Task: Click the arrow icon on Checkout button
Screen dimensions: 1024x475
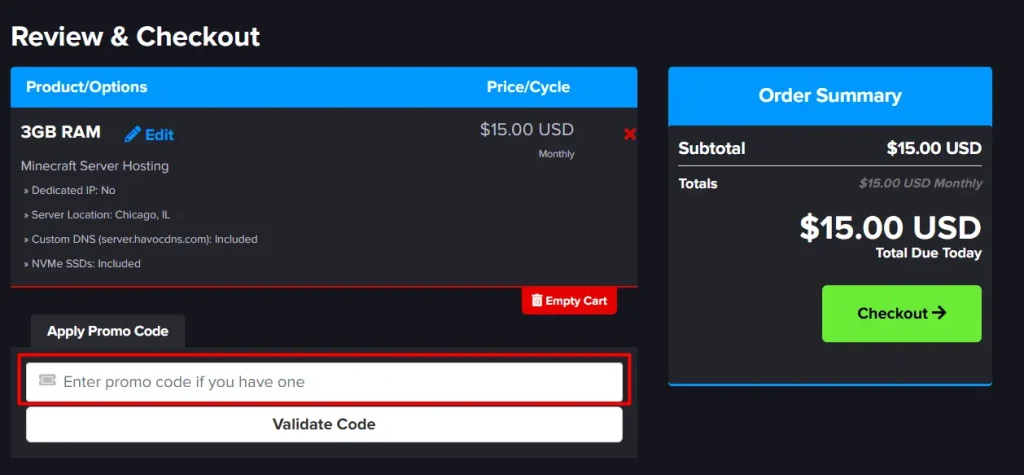Action: [x=938, y=313]
